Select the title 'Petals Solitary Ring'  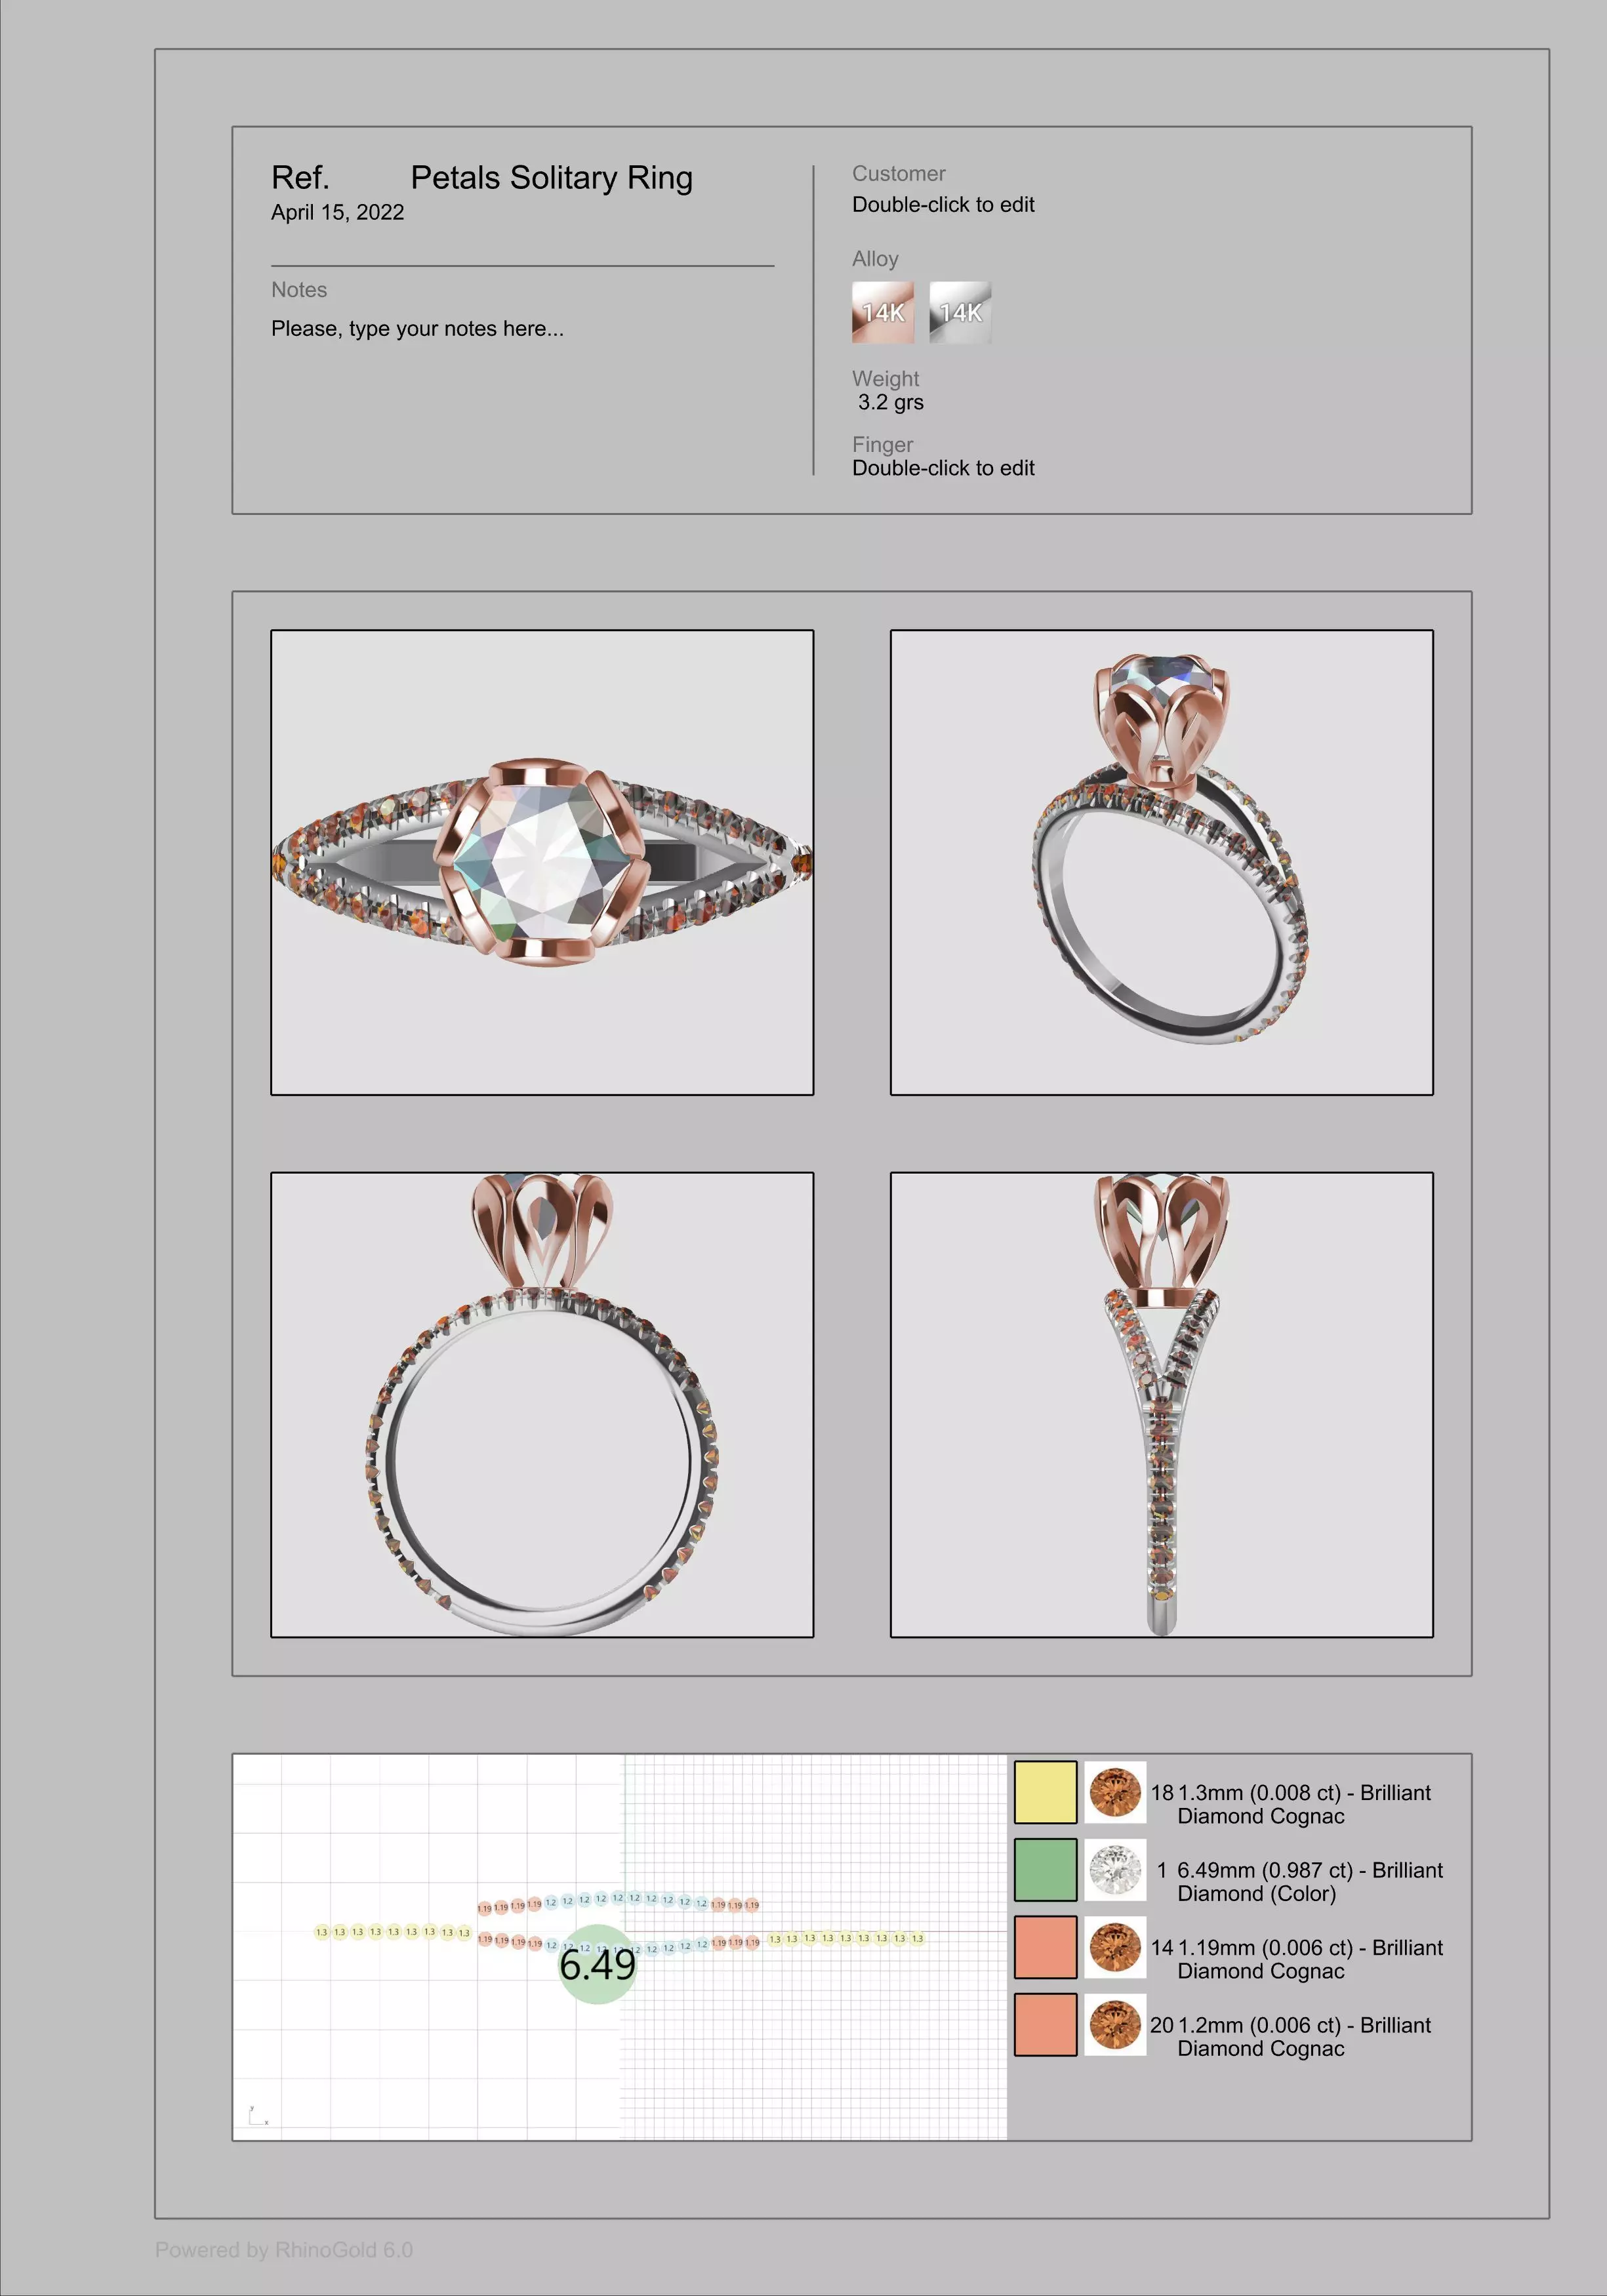[x=551, y=177]
